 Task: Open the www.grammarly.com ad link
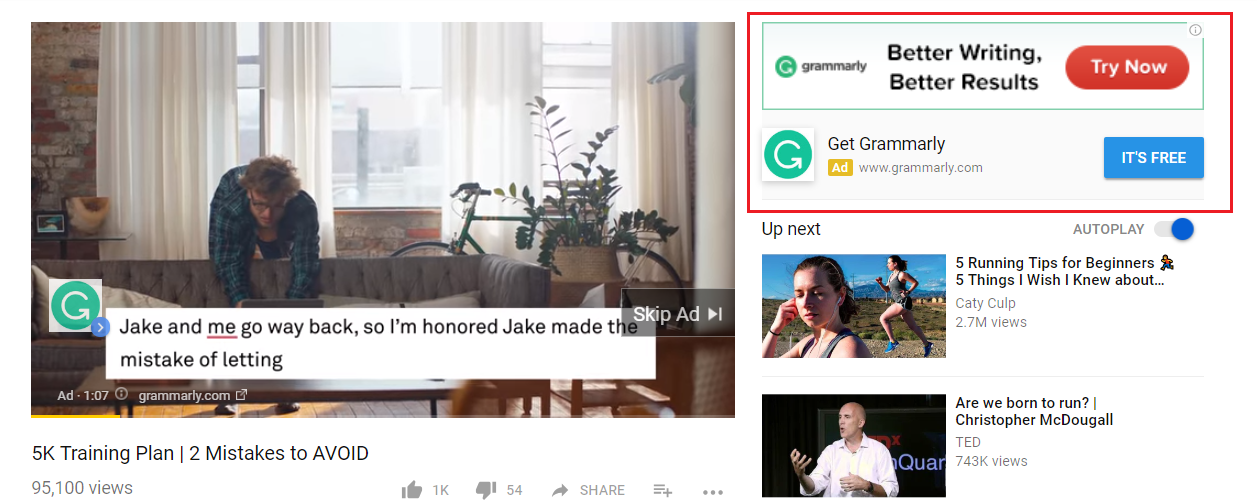click(920, 167)
